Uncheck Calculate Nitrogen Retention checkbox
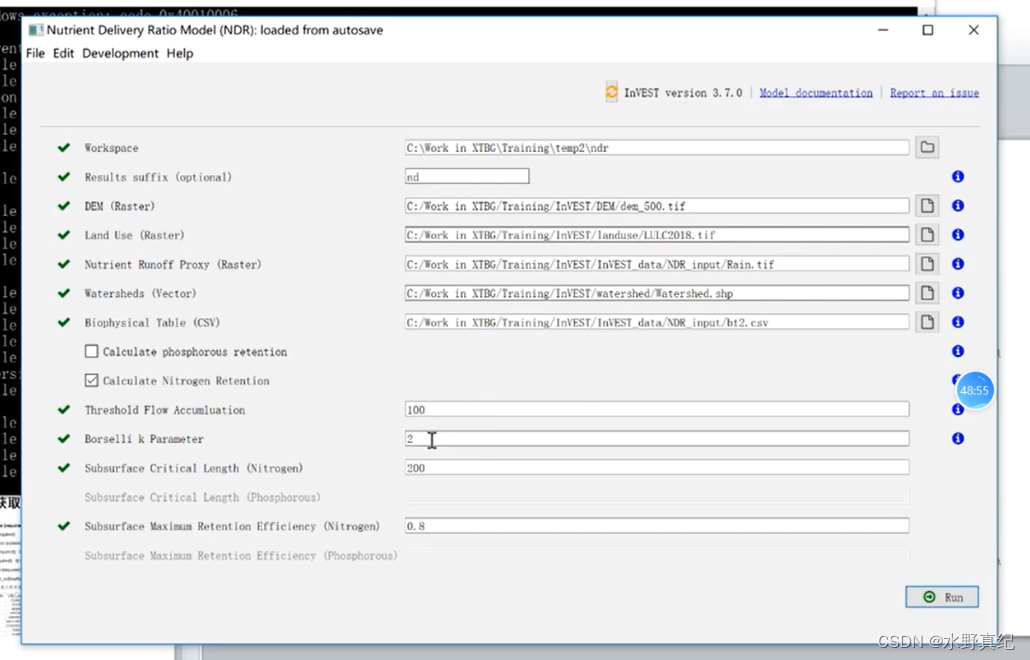This screenshot has width=1030, height=660. 91,380
